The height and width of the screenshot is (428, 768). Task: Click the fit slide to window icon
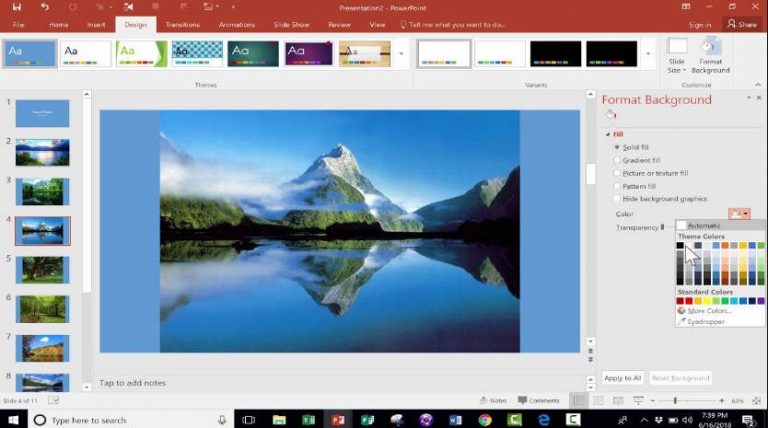[757, 401]
